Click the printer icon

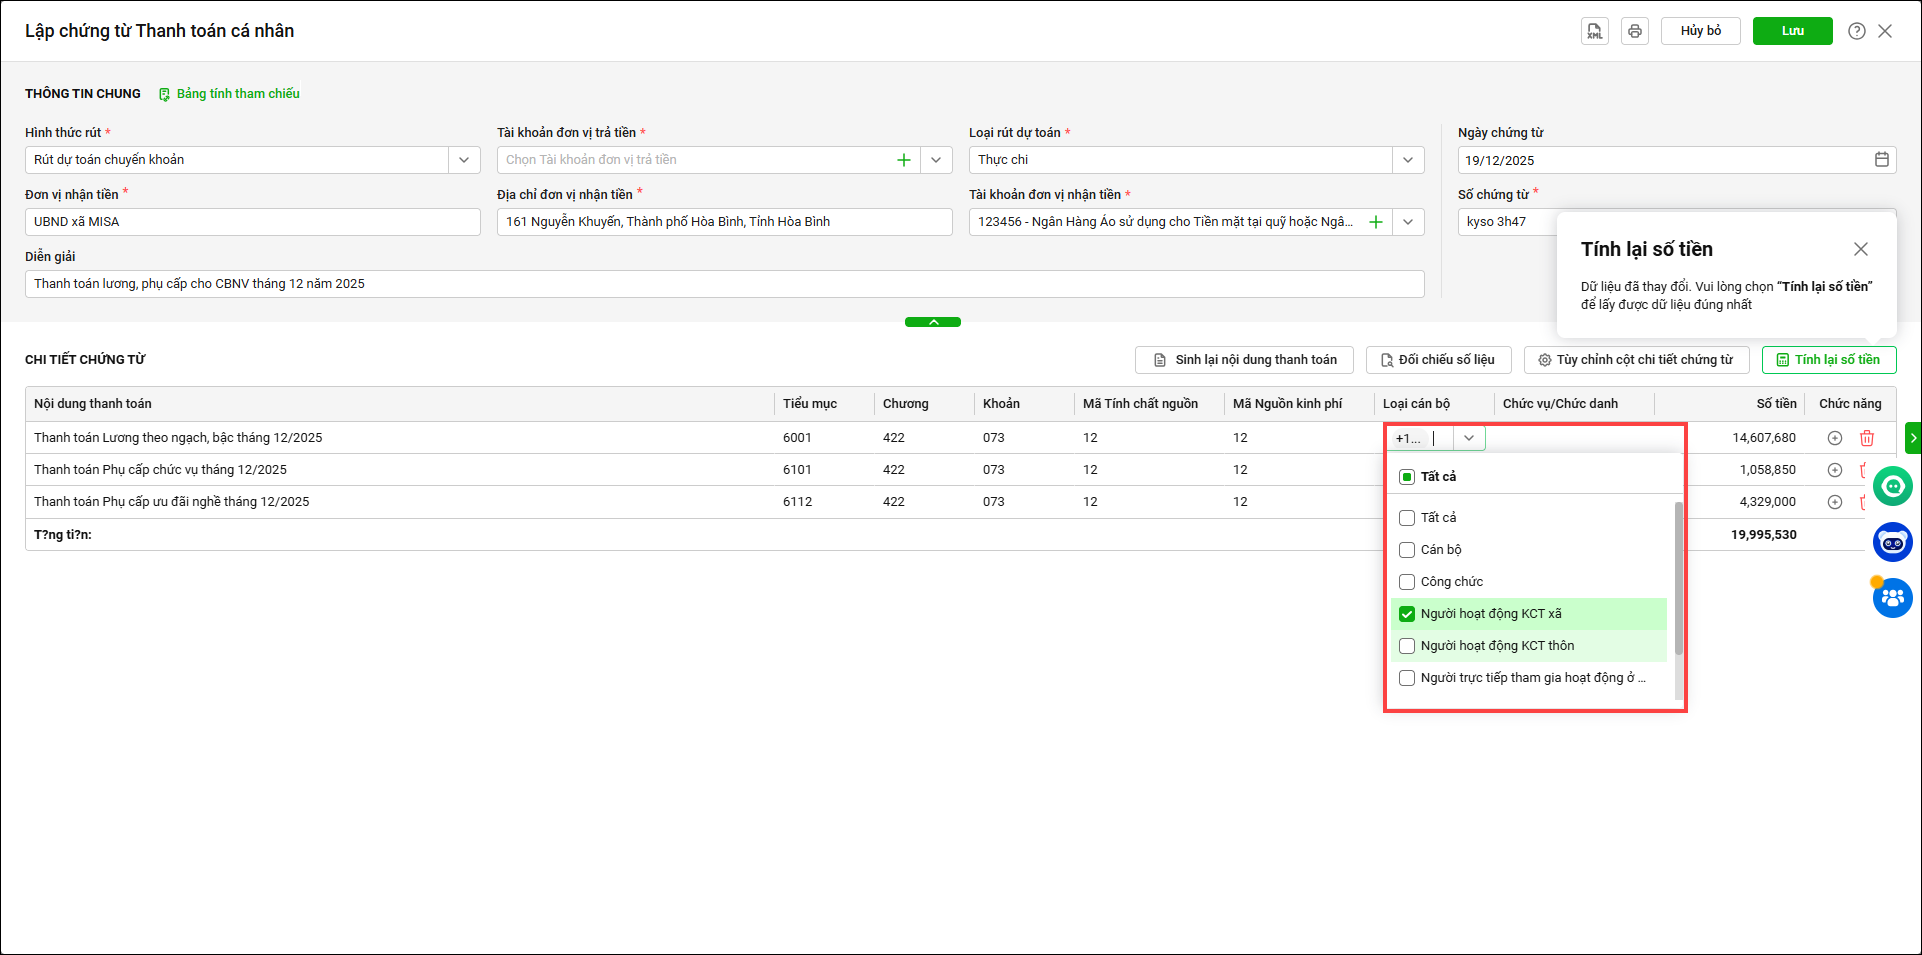coord(1634,31)
